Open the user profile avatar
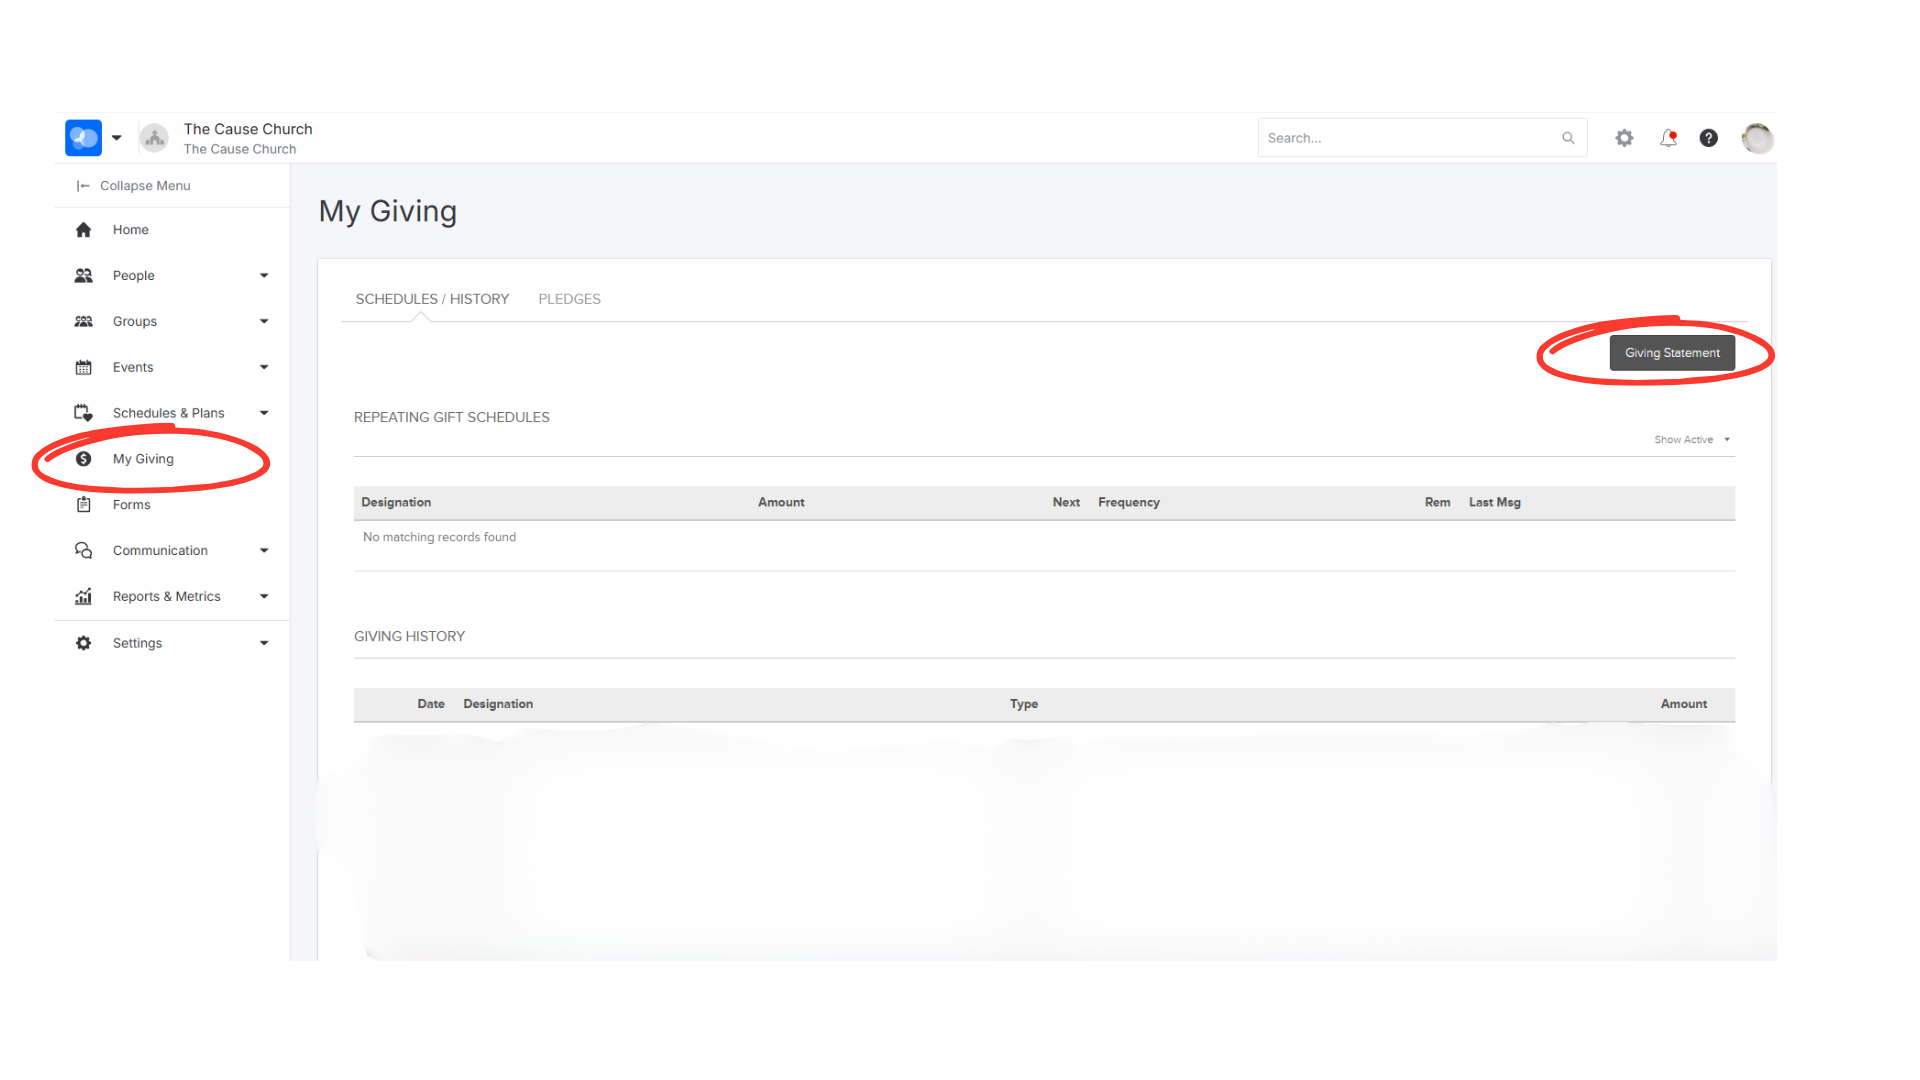This screenshot has width=1920, height=1080. tap(1757, 138)
